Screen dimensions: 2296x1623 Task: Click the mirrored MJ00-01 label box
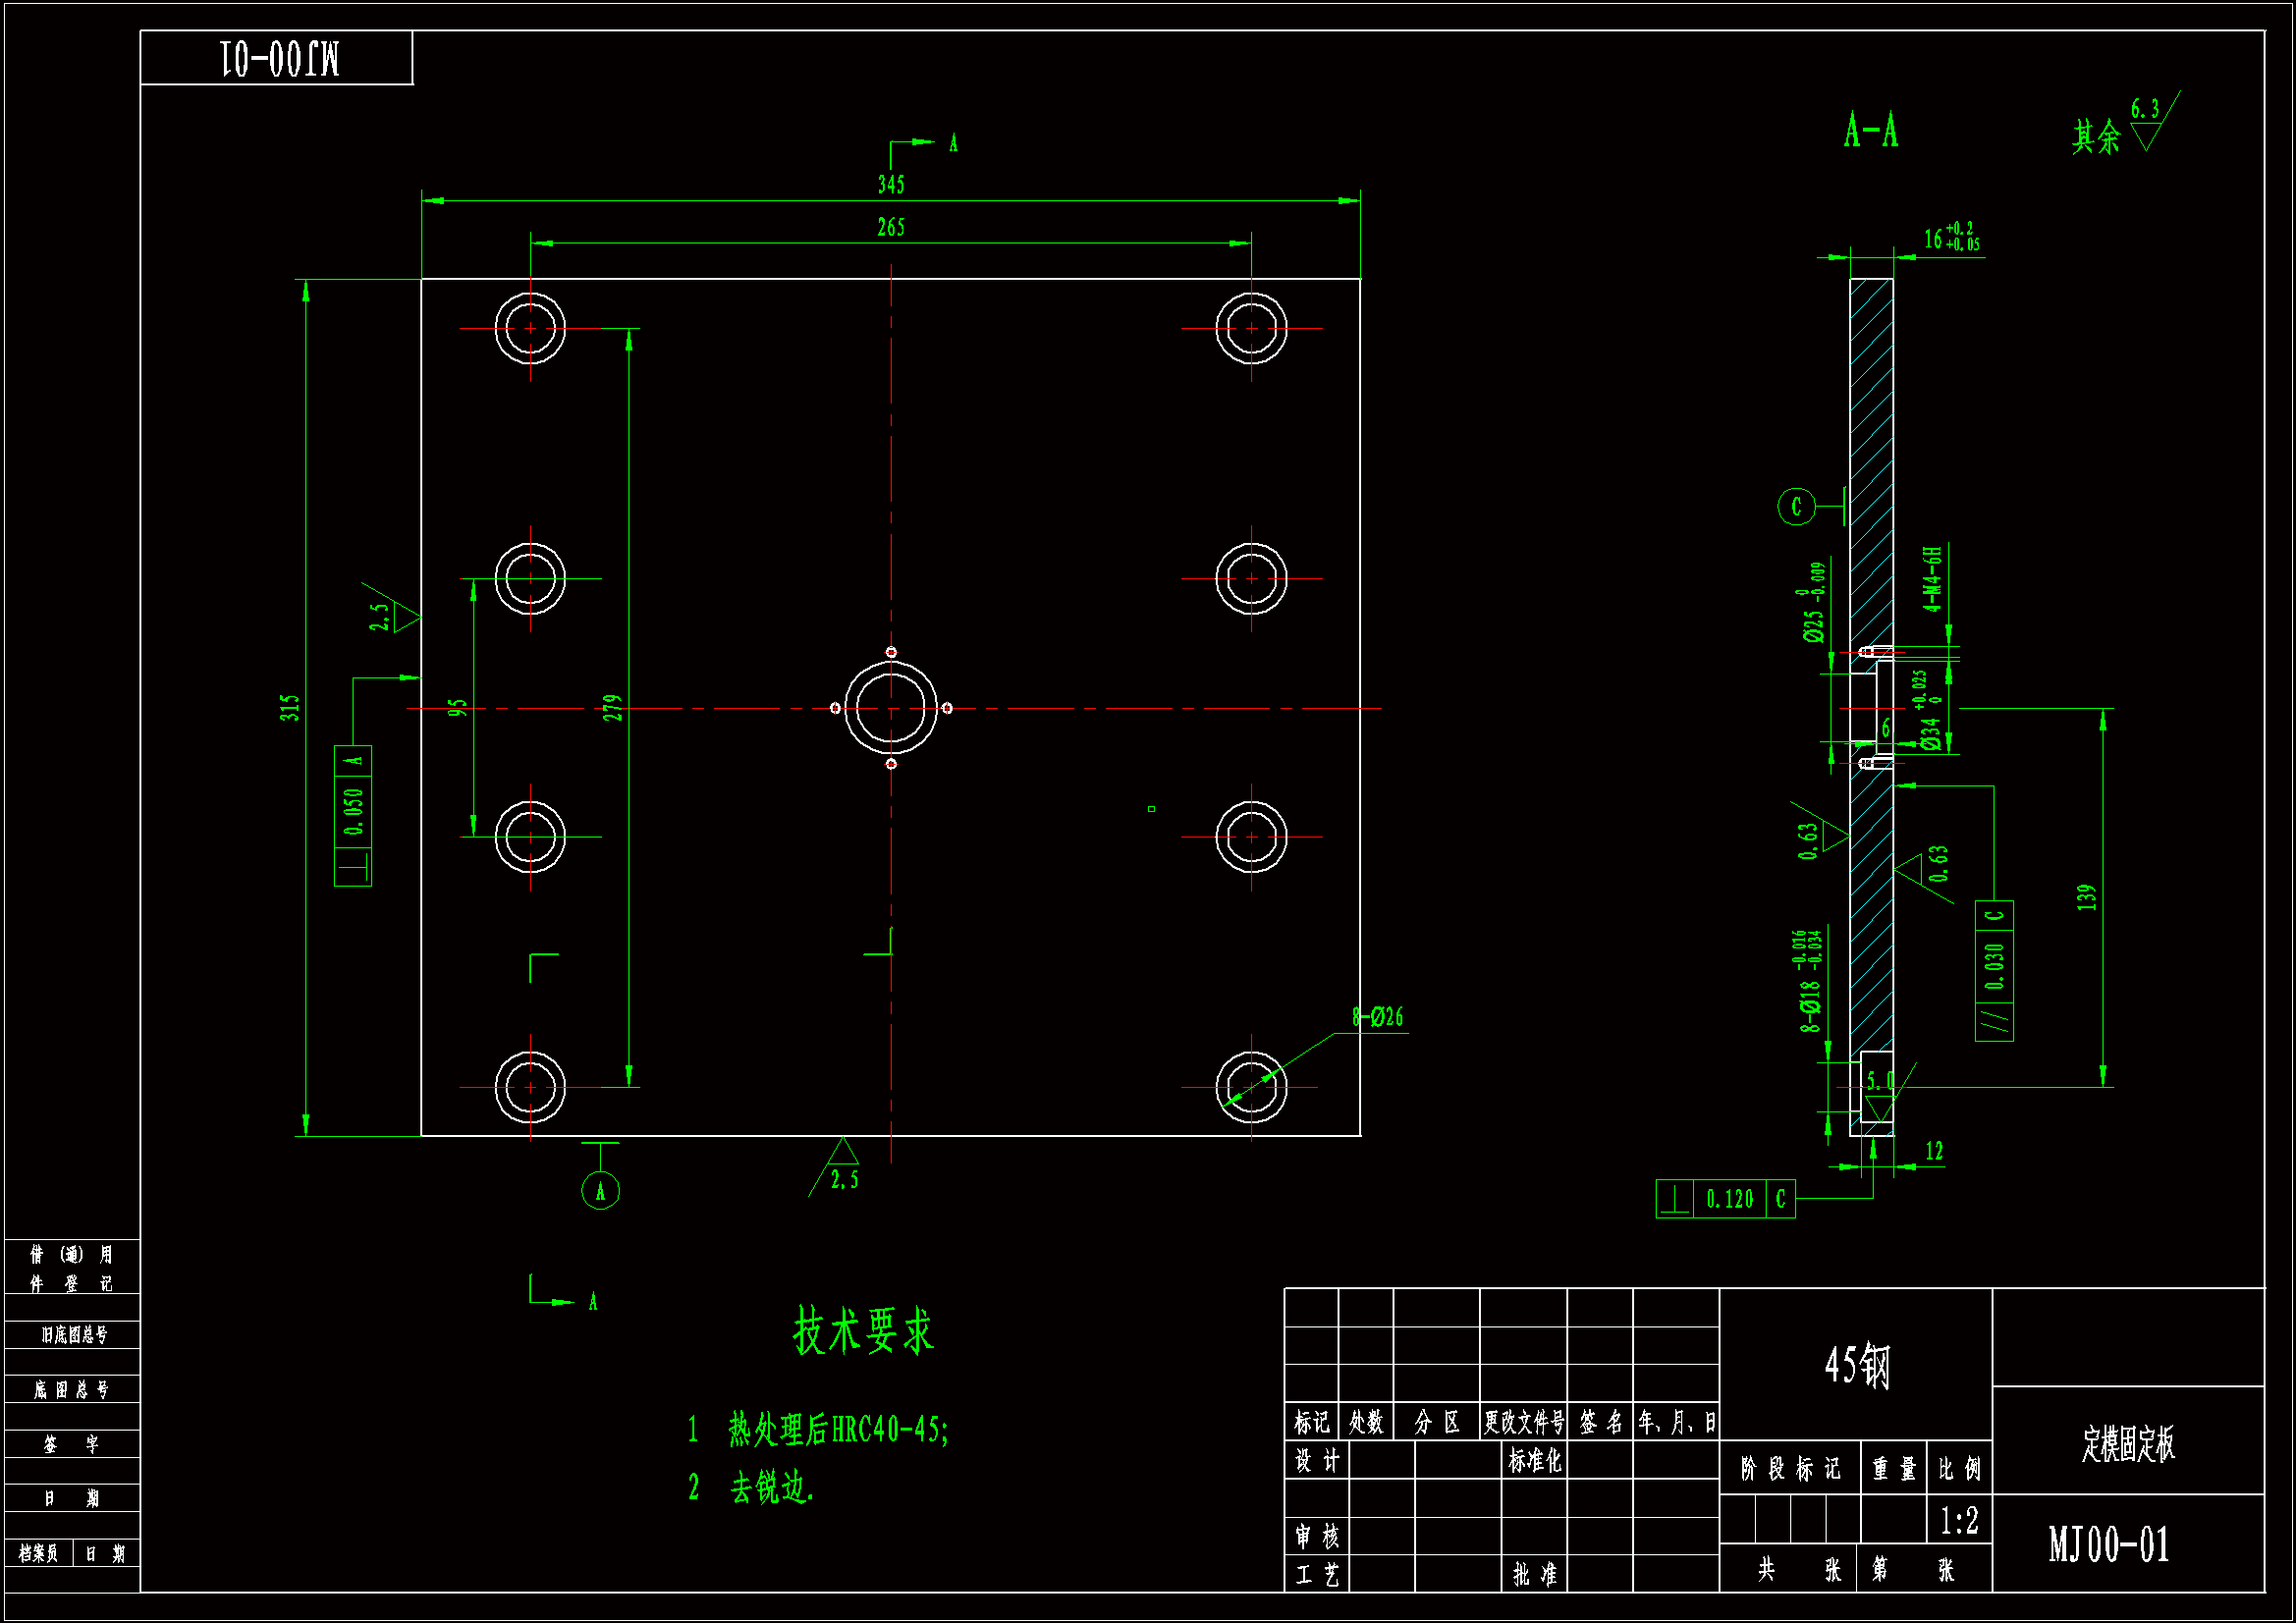(277, 58)
